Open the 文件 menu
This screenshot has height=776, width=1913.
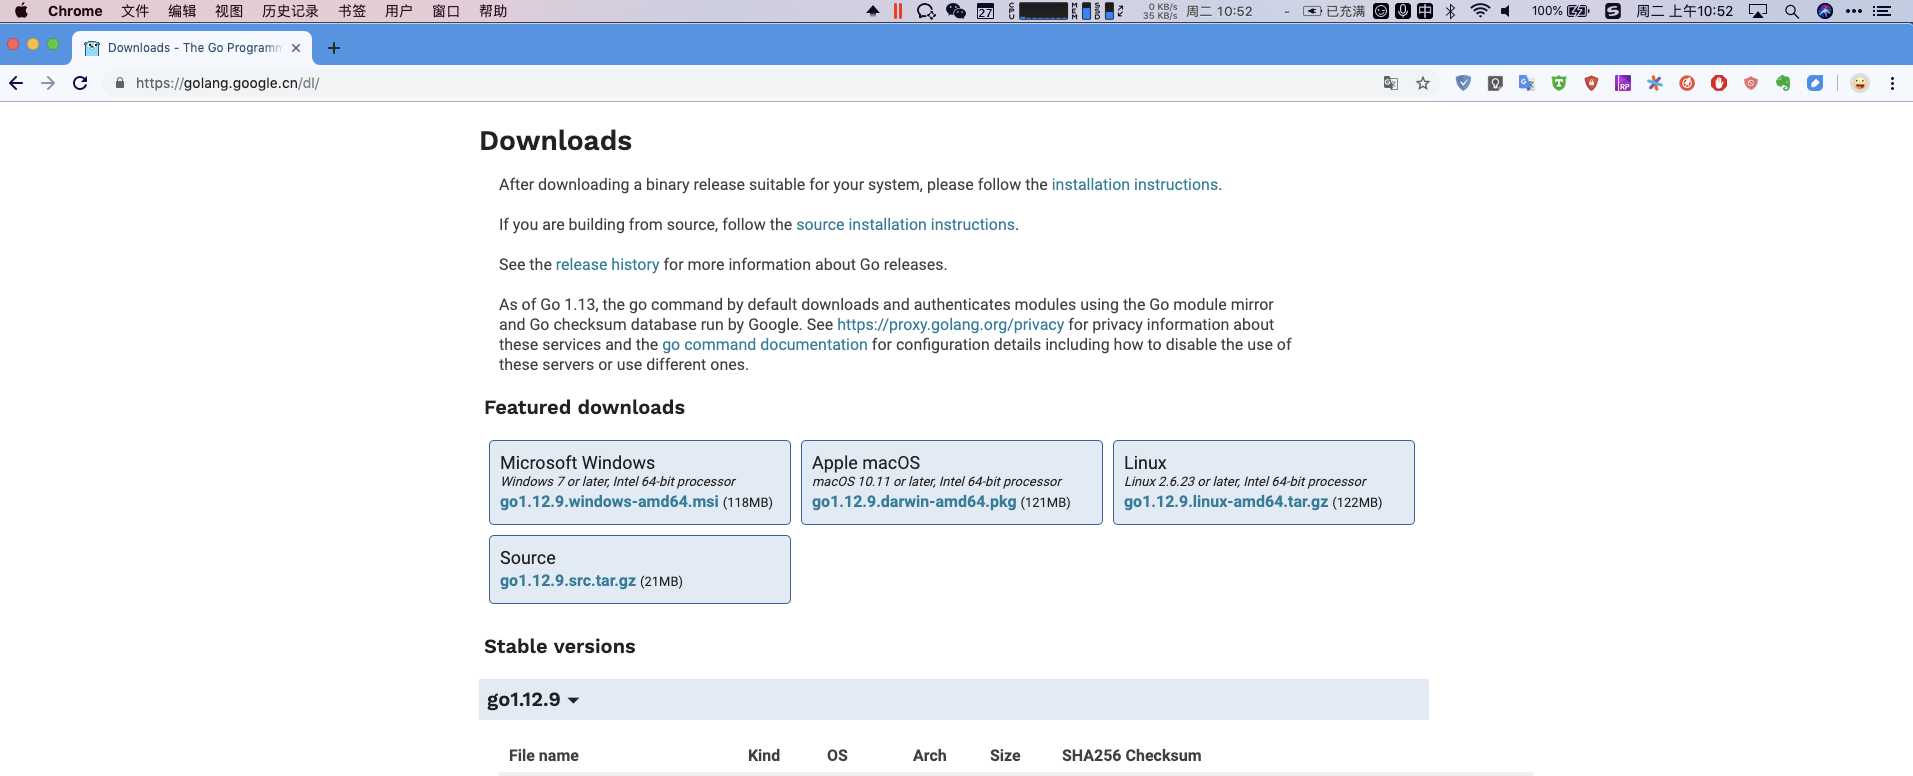[135, 11]
